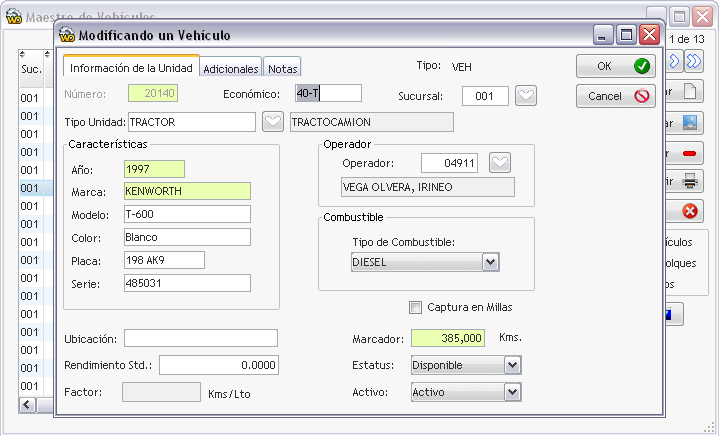Click the red minus delete button
719x436 pixels.
[x=685, y=153]
